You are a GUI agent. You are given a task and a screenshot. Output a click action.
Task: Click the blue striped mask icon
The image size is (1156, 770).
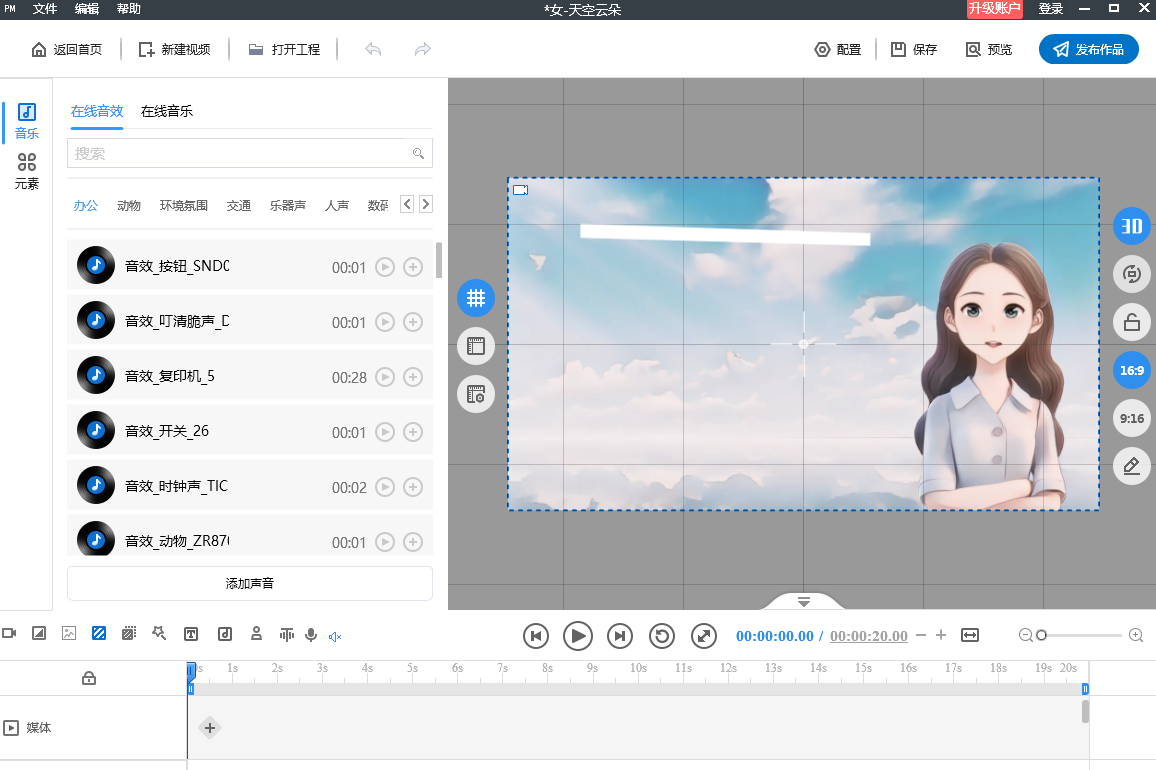(99, 634)
